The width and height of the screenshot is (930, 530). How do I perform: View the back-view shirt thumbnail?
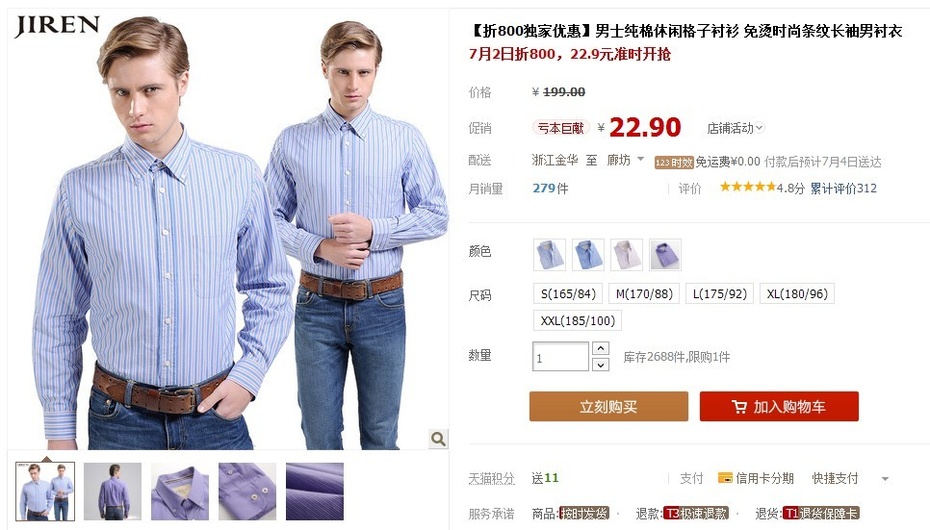(113, 491)
